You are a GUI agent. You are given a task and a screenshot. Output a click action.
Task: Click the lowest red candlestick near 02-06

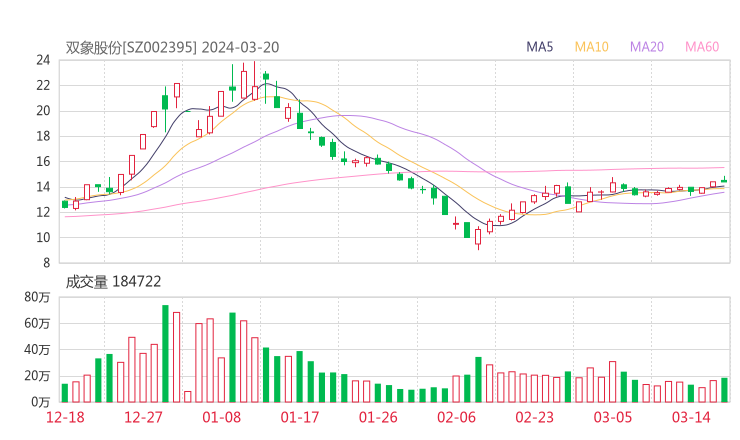tap(478, 237)
